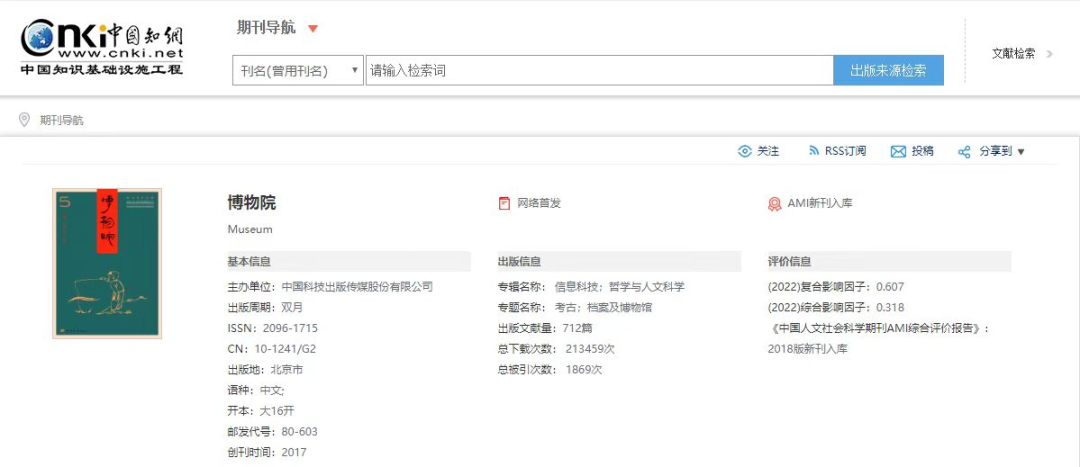Click the ISSN 2096-1715 value
Screen dimensions: 1080x467
pyautogui.click(x=291, y=328)
